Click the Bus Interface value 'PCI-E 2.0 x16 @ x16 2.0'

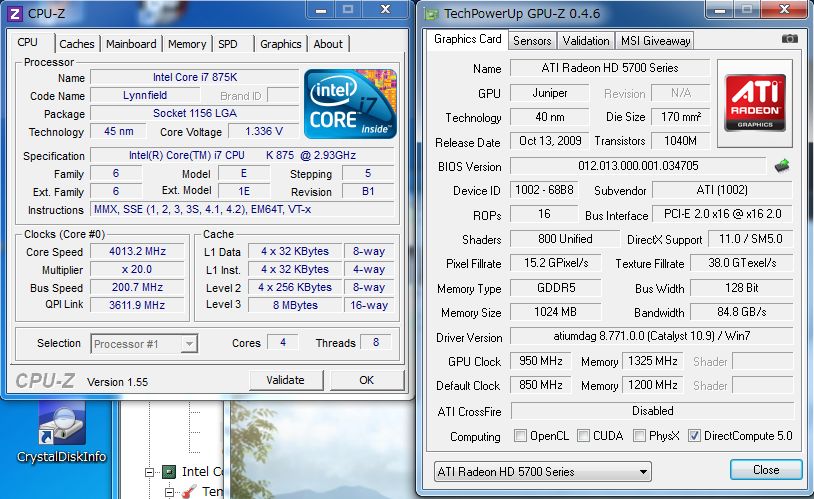(x=723, y=214)
